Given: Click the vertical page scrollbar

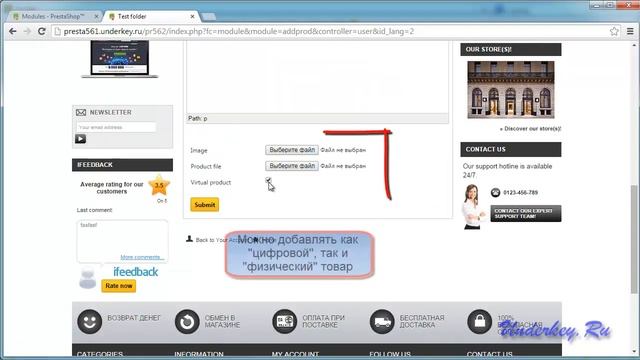Looking at the screenshot, I should pyautogui.click(x=634, y=239).
